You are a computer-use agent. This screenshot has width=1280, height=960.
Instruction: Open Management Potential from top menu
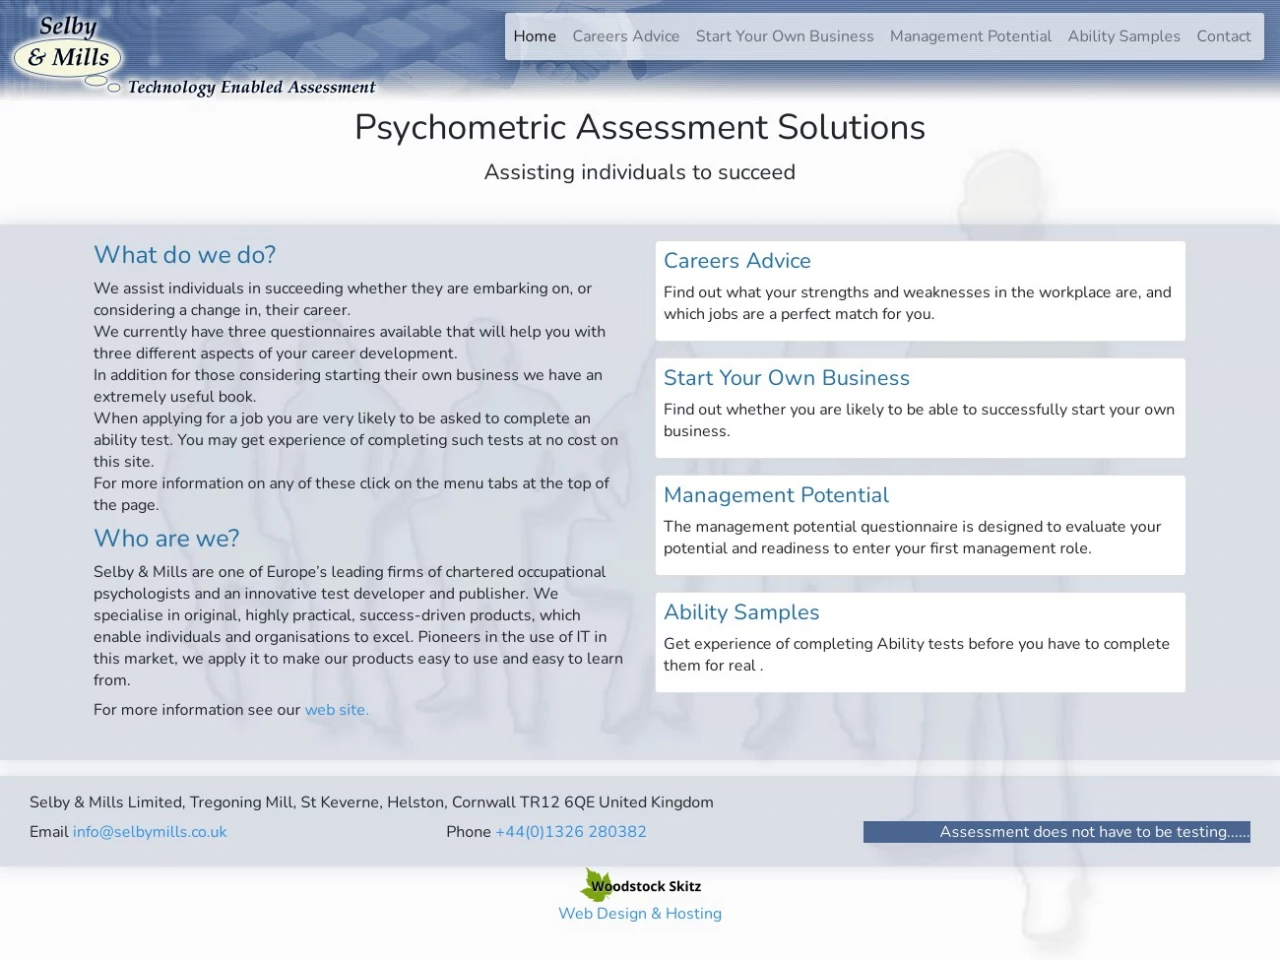point(970,36)
